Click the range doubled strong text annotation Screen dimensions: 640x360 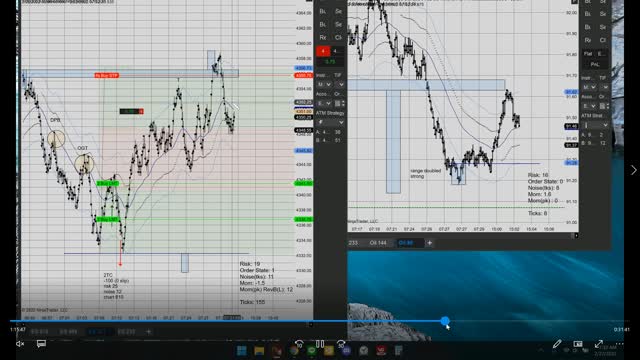(426, 173)
